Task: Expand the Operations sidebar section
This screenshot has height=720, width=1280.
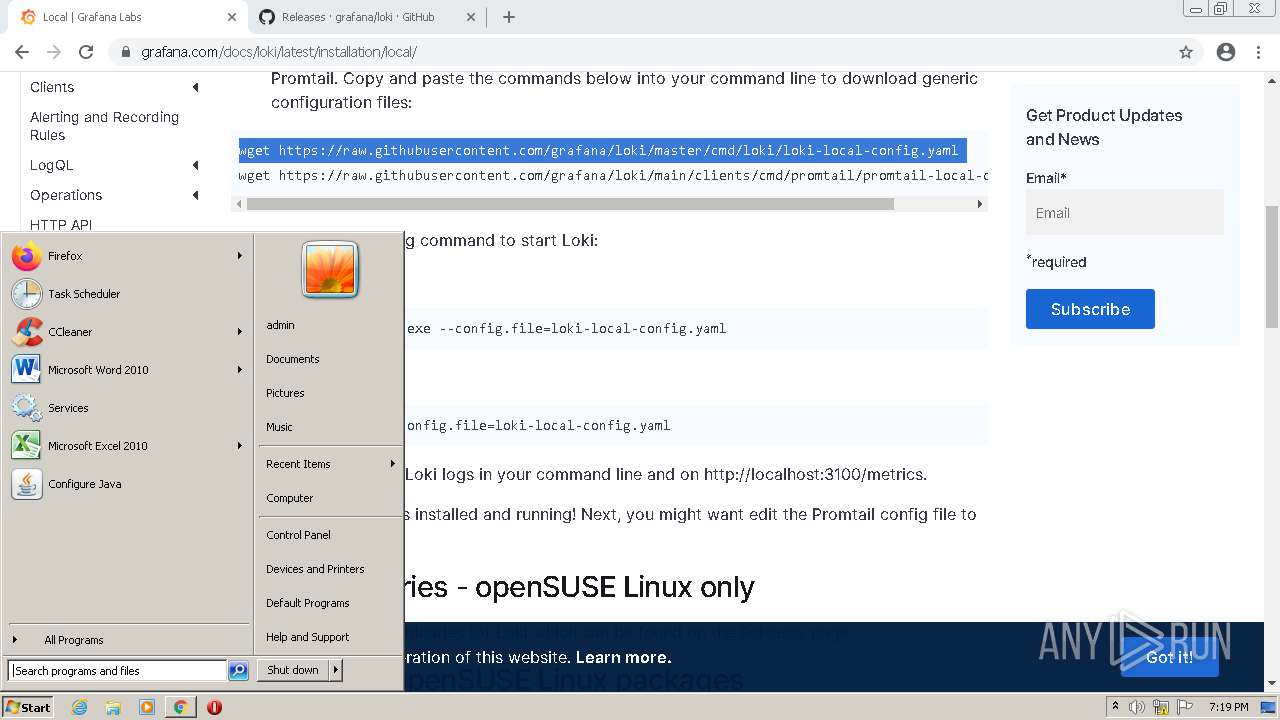Action: (196, 195)
